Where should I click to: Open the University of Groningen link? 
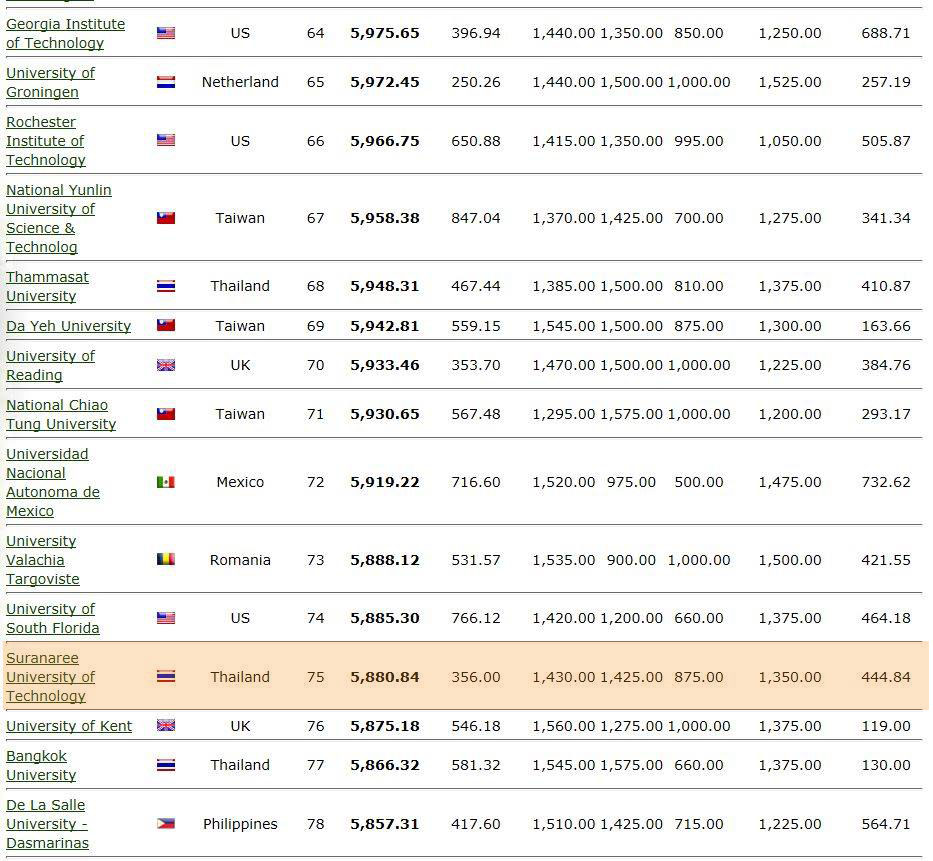pyautogui.click(x=51, y=82)
